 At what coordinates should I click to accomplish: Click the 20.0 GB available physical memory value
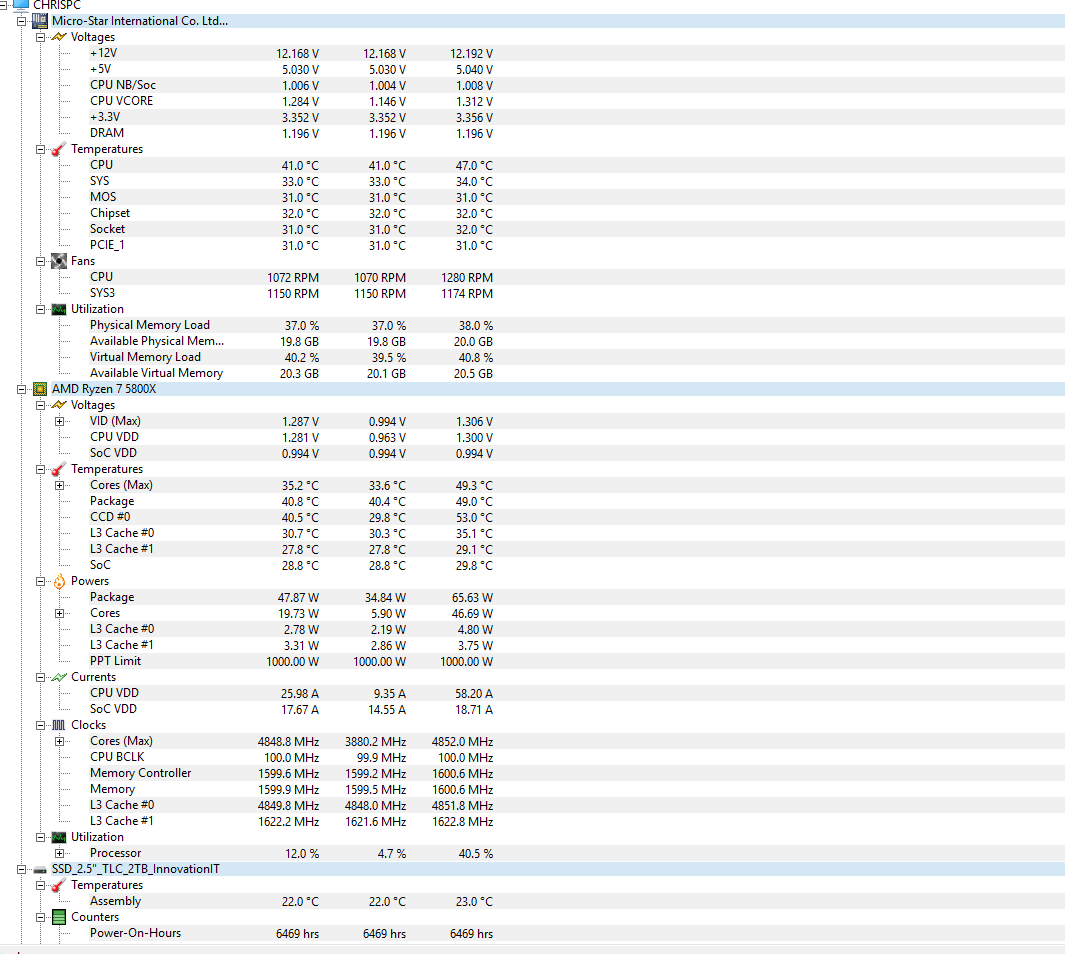click(473, 342)
